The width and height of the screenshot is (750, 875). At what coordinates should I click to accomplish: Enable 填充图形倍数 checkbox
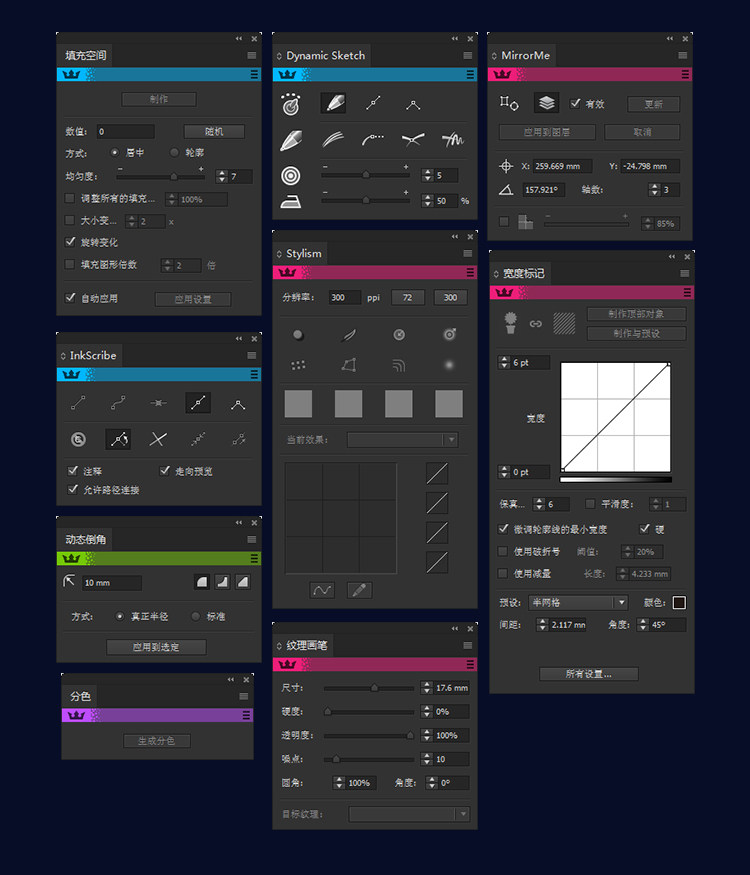70,264
